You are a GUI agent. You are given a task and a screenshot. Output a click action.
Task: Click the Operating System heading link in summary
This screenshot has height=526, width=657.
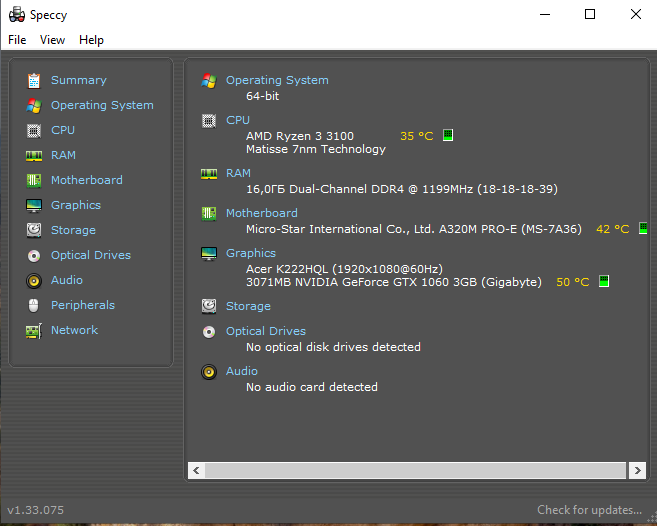pyautogui.click(x=277, y=80)
